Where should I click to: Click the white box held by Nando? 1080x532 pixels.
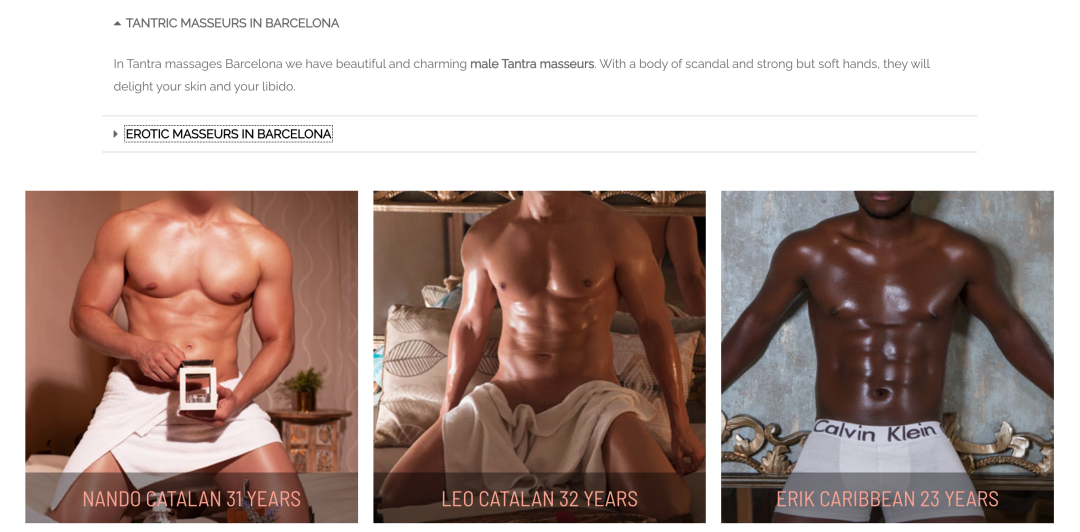[x=198, y=387]
